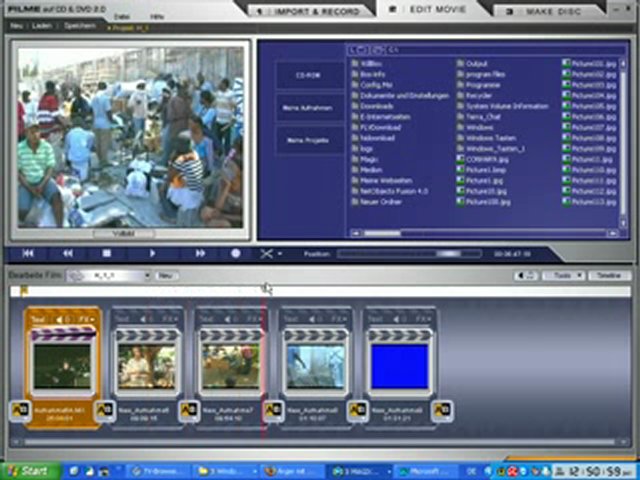The height and width of the screenshot is (480, 640).
Task: Jump to the movie start using skip-back
Action: [28, 254]
